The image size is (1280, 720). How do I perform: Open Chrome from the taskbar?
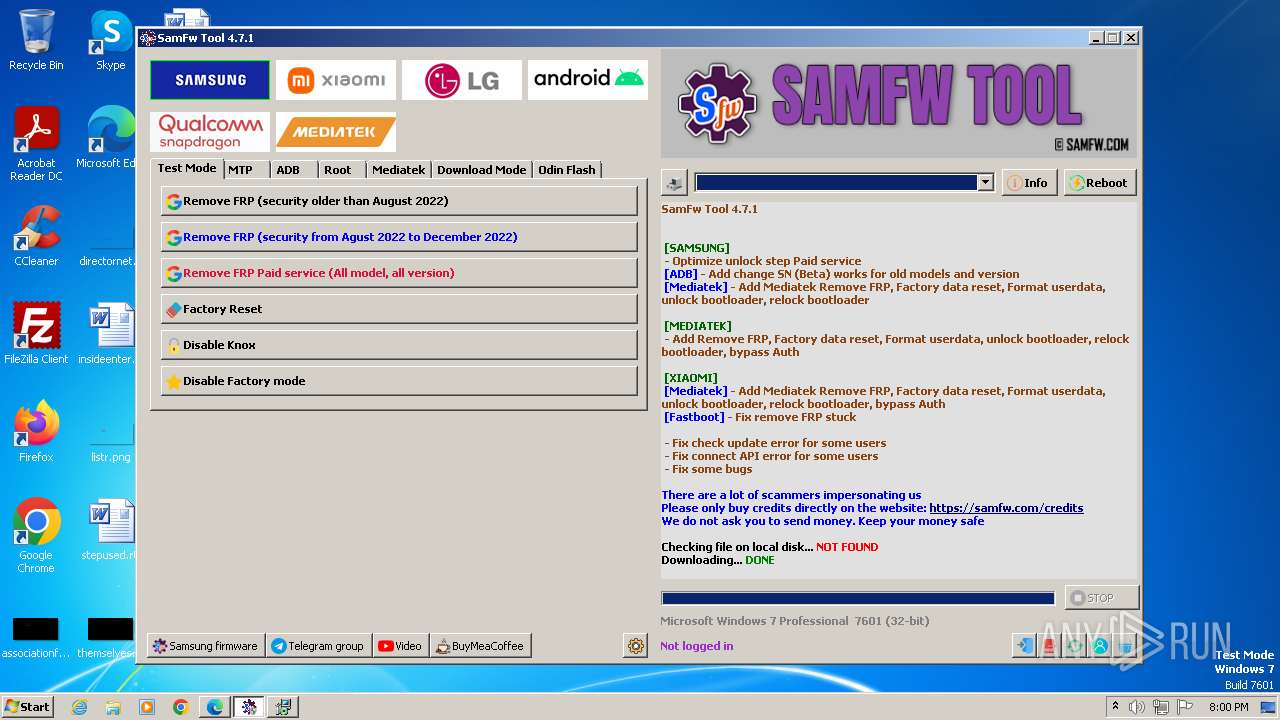tap(181, 707)
